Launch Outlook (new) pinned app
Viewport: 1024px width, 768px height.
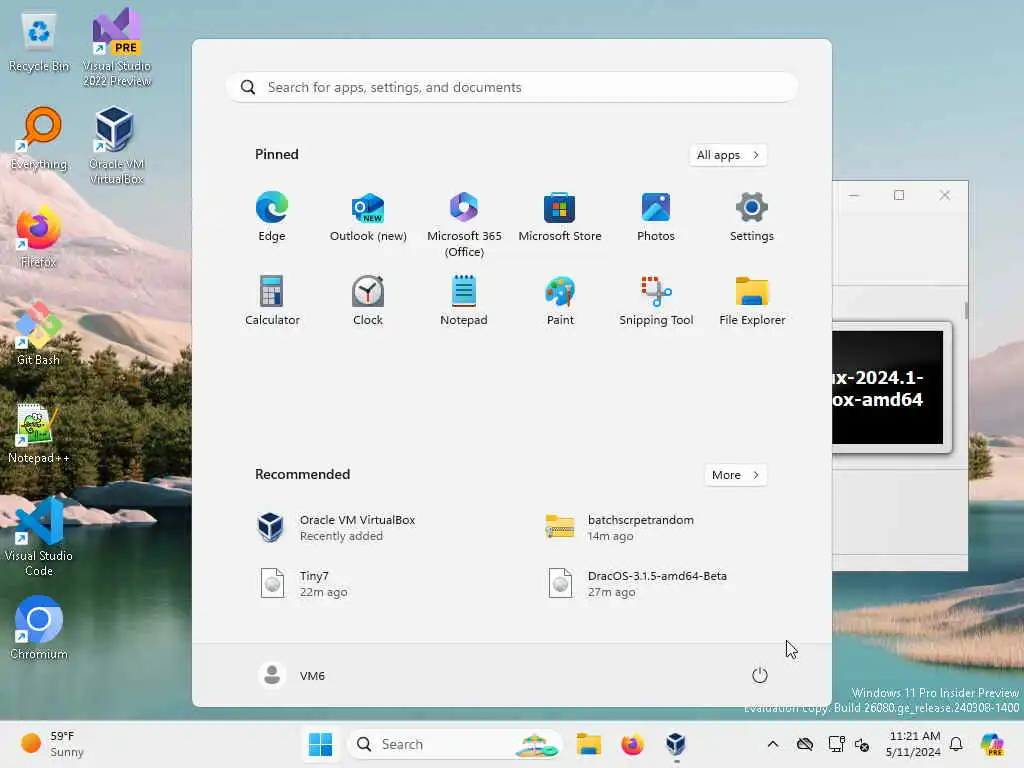click(368, 217)
